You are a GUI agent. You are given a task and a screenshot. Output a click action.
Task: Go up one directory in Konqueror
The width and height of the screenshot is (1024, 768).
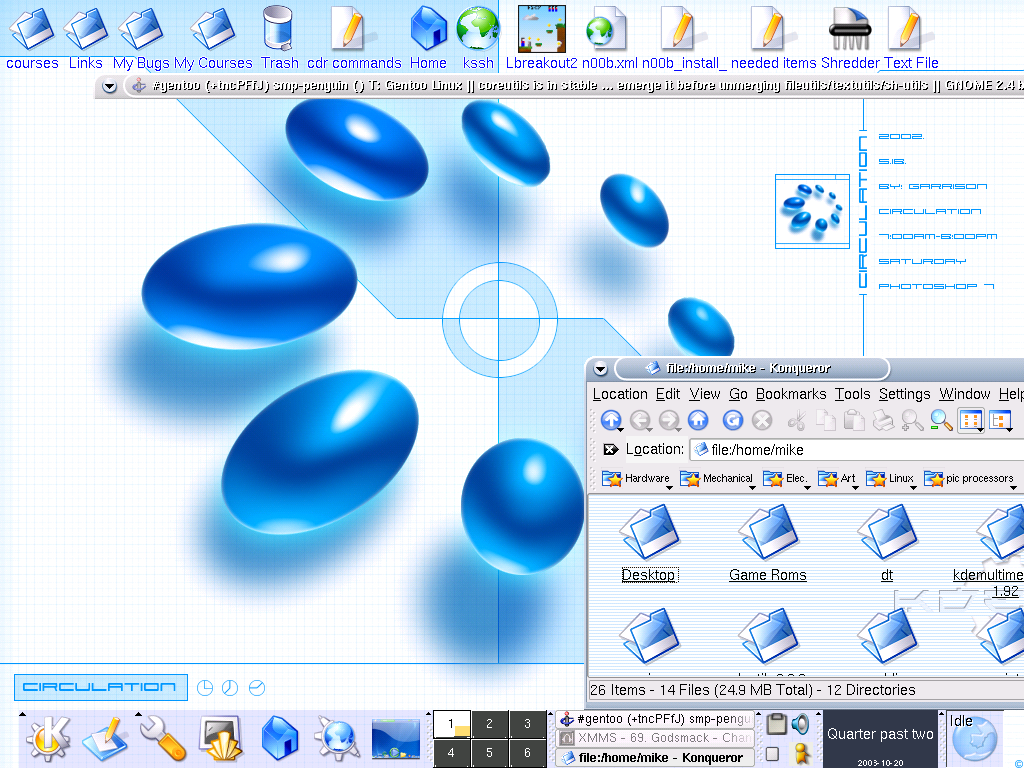click(611, 420)
